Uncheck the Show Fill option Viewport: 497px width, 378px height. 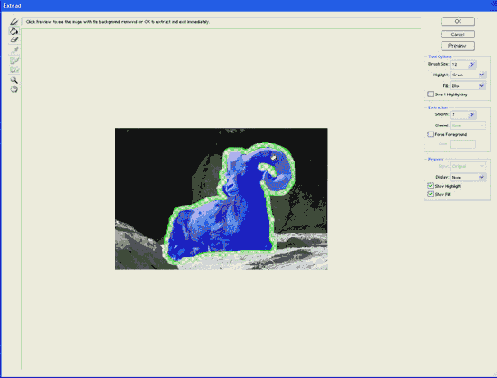[430, 194]
